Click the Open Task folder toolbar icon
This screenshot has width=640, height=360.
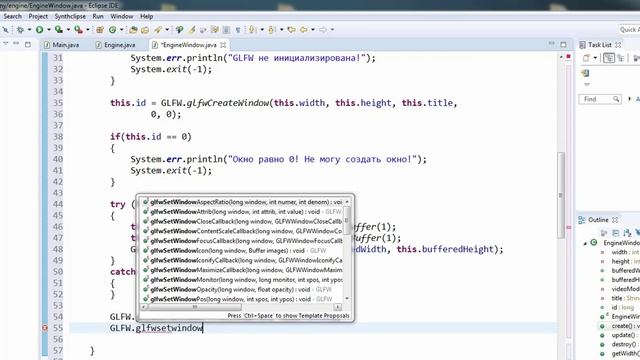click(x=145, y=29)
